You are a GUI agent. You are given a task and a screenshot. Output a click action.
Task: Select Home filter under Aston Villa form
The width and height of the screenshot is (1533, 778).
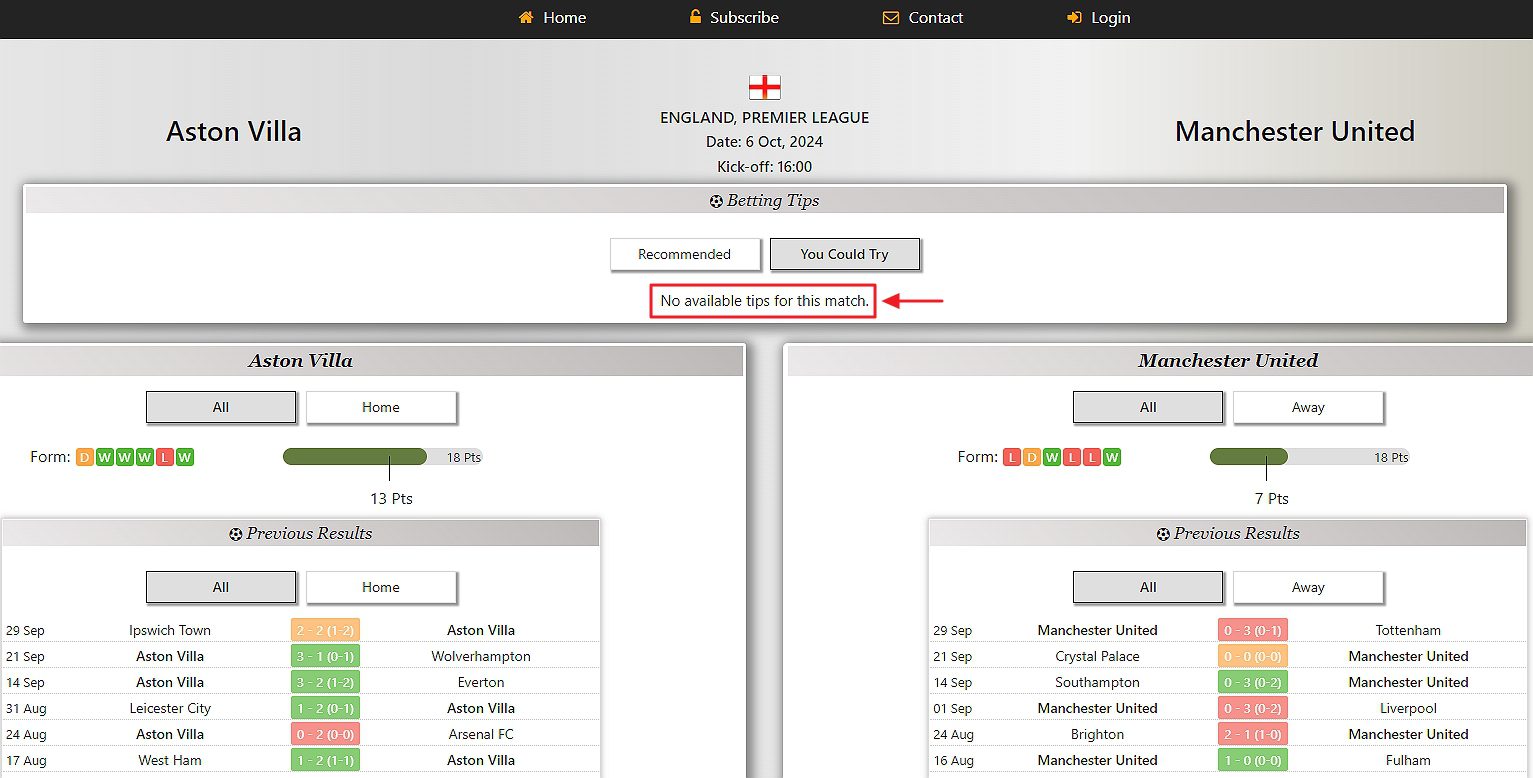[x=381, y=407]
